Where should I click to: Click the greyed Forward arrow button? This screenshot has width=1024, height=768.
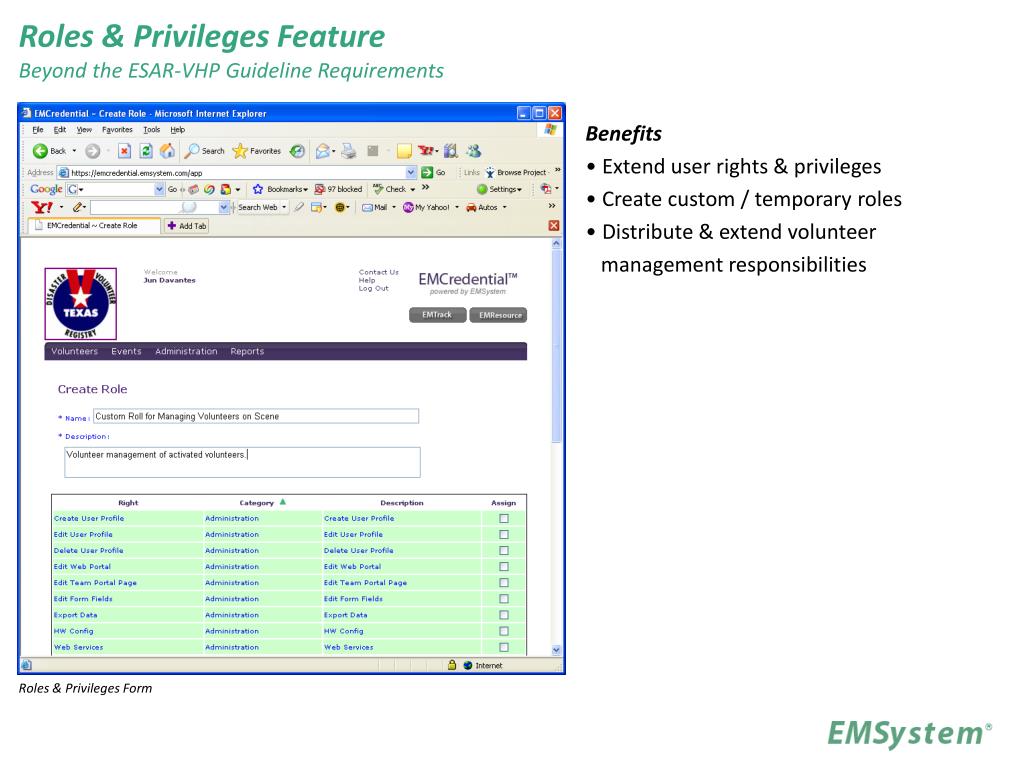(x=93, y=151)
